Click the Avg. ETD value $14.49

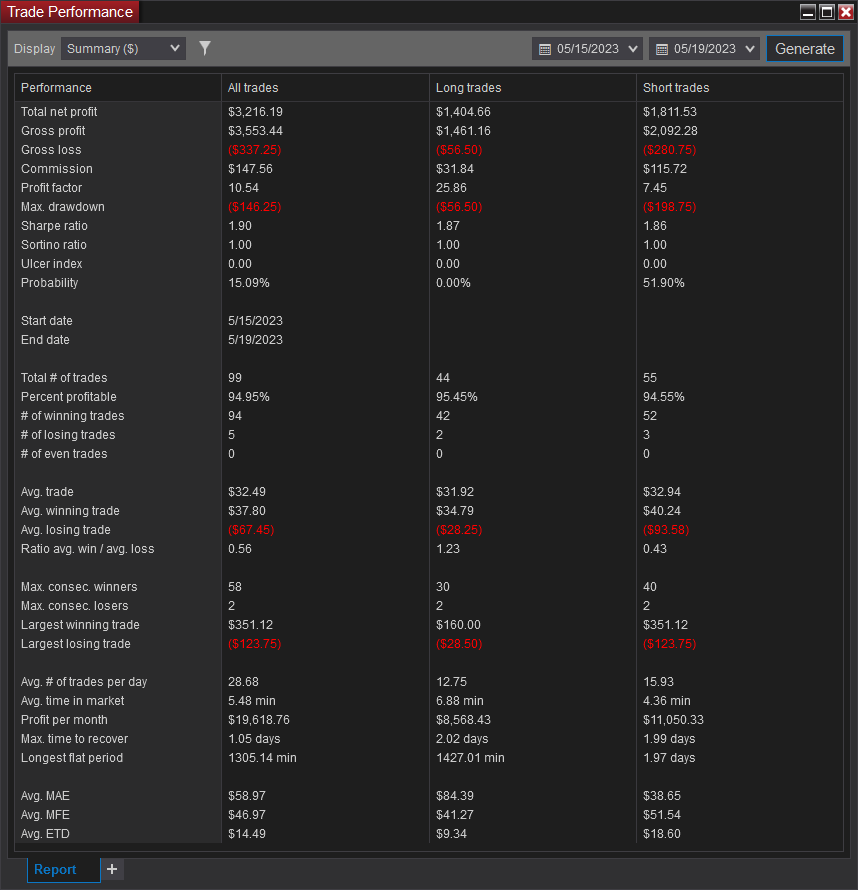click(x=247, y=834)
